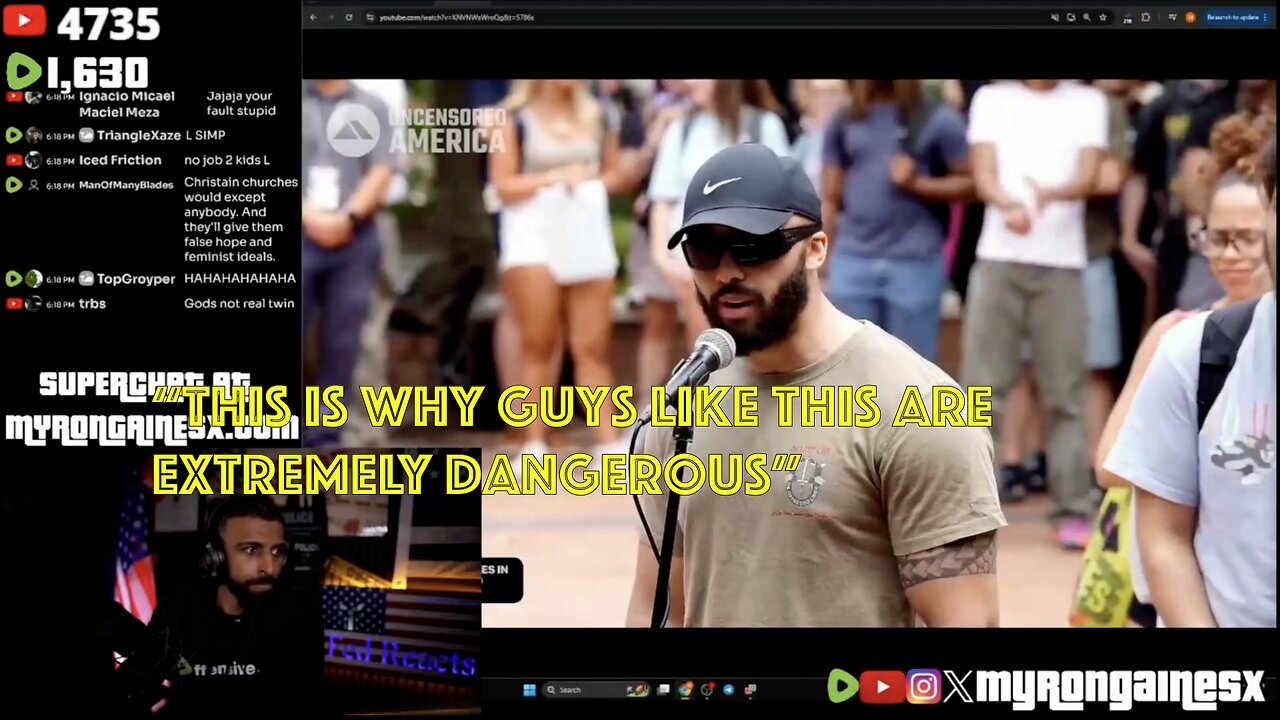Image resolution: width=1280 pixels, height=720 pixels.
Task: Click the orange profile avatar in Chrome
Action: [x=1190, y=17]
